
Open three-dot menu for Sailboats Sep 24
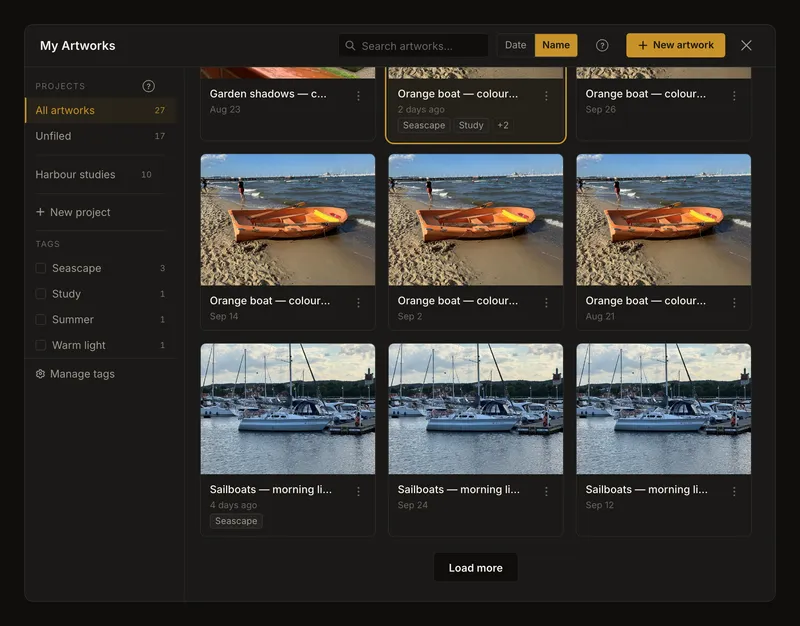[546, 491]
